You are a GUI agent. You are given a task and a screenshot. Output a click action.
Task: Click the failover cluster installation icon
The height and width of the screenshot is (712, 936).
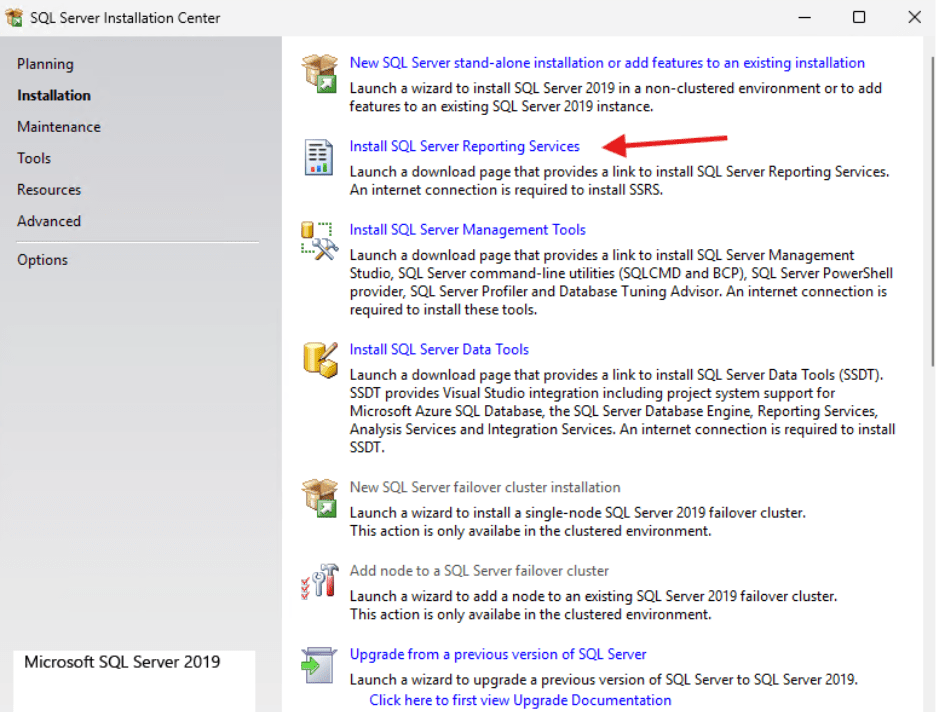[x=319, y=498]
